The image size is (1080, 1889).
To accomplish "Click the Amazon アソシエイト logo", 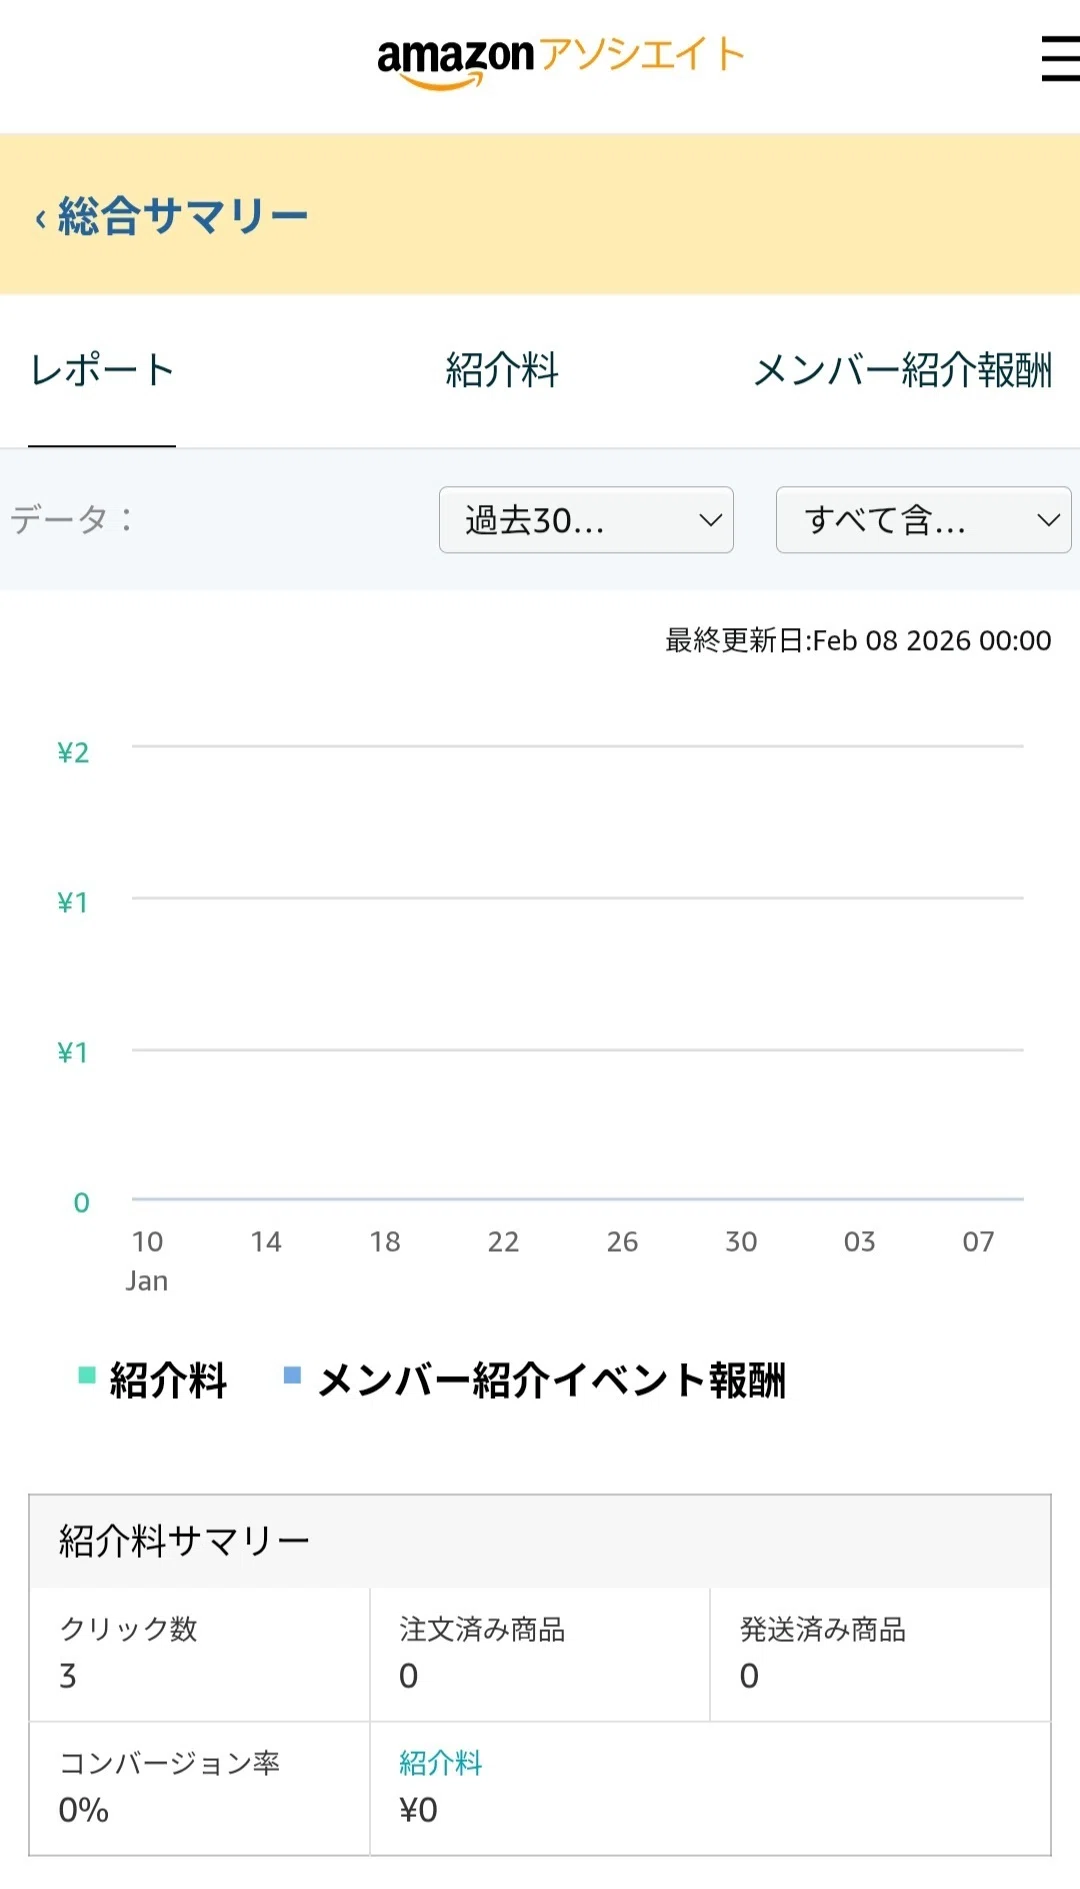I will pyautogui.click(x=561, y=61).
